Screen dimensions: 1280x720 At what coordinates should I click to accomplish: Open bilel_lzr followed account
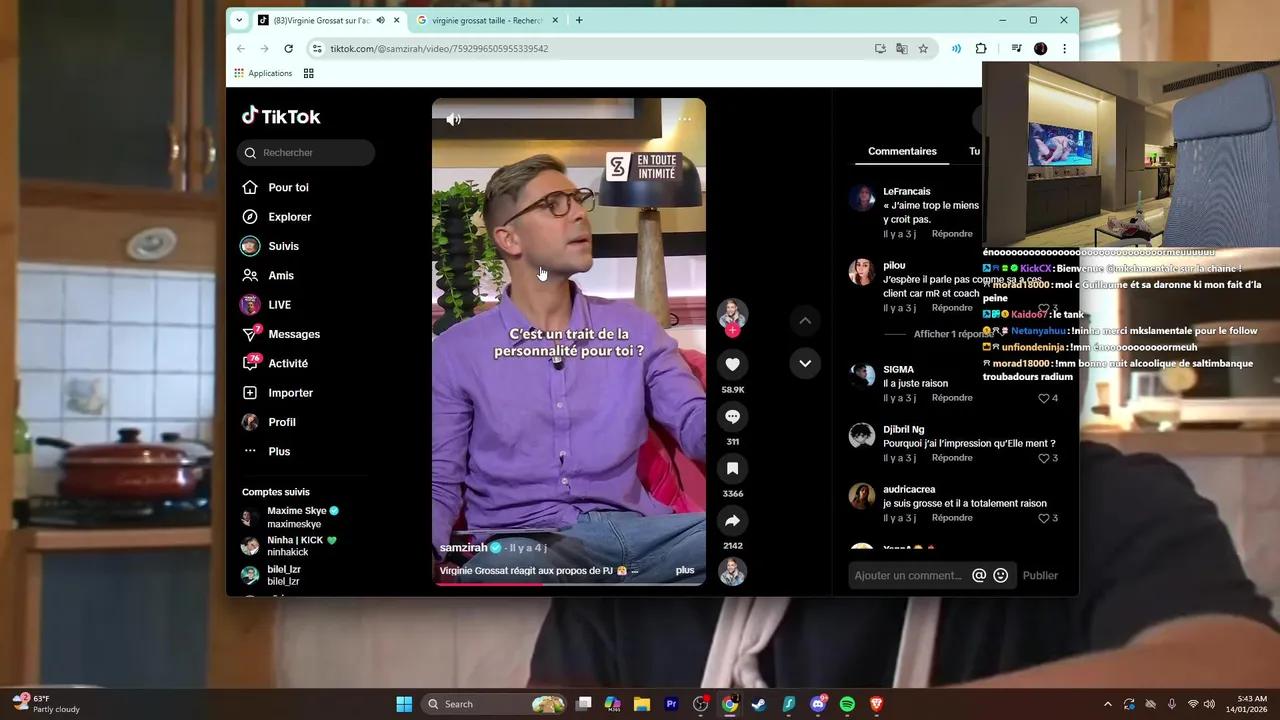pyautogui.click(x=272, y=575)
